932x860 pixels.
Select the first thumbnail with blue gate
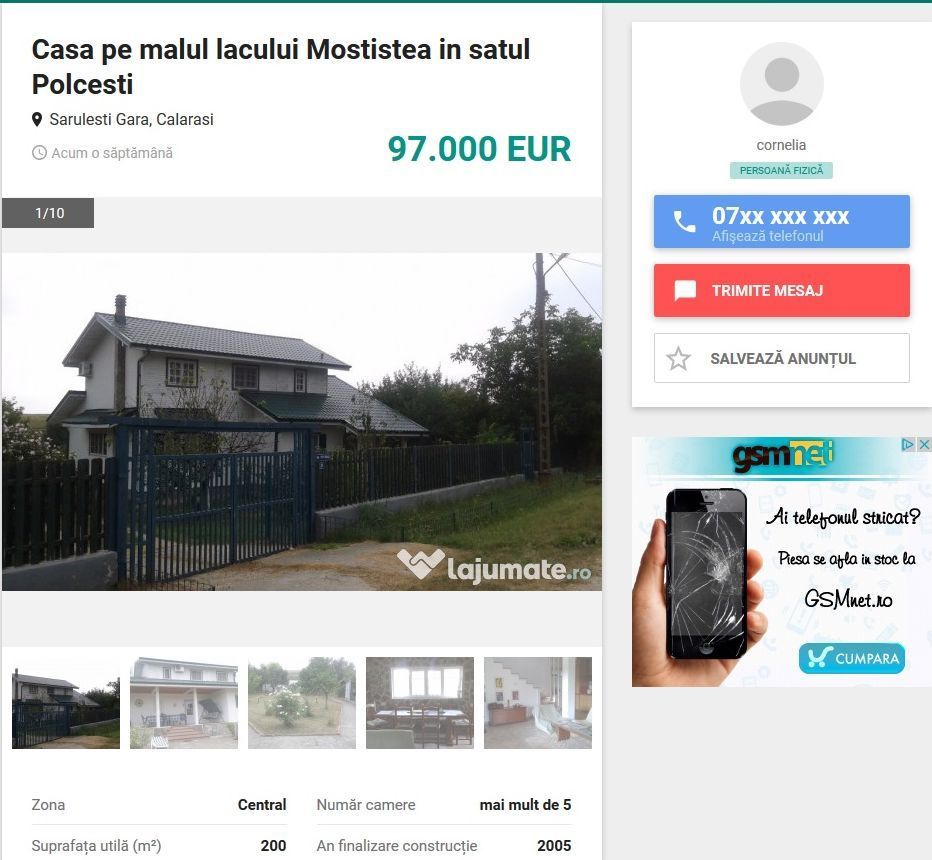(x=66, y=703)
